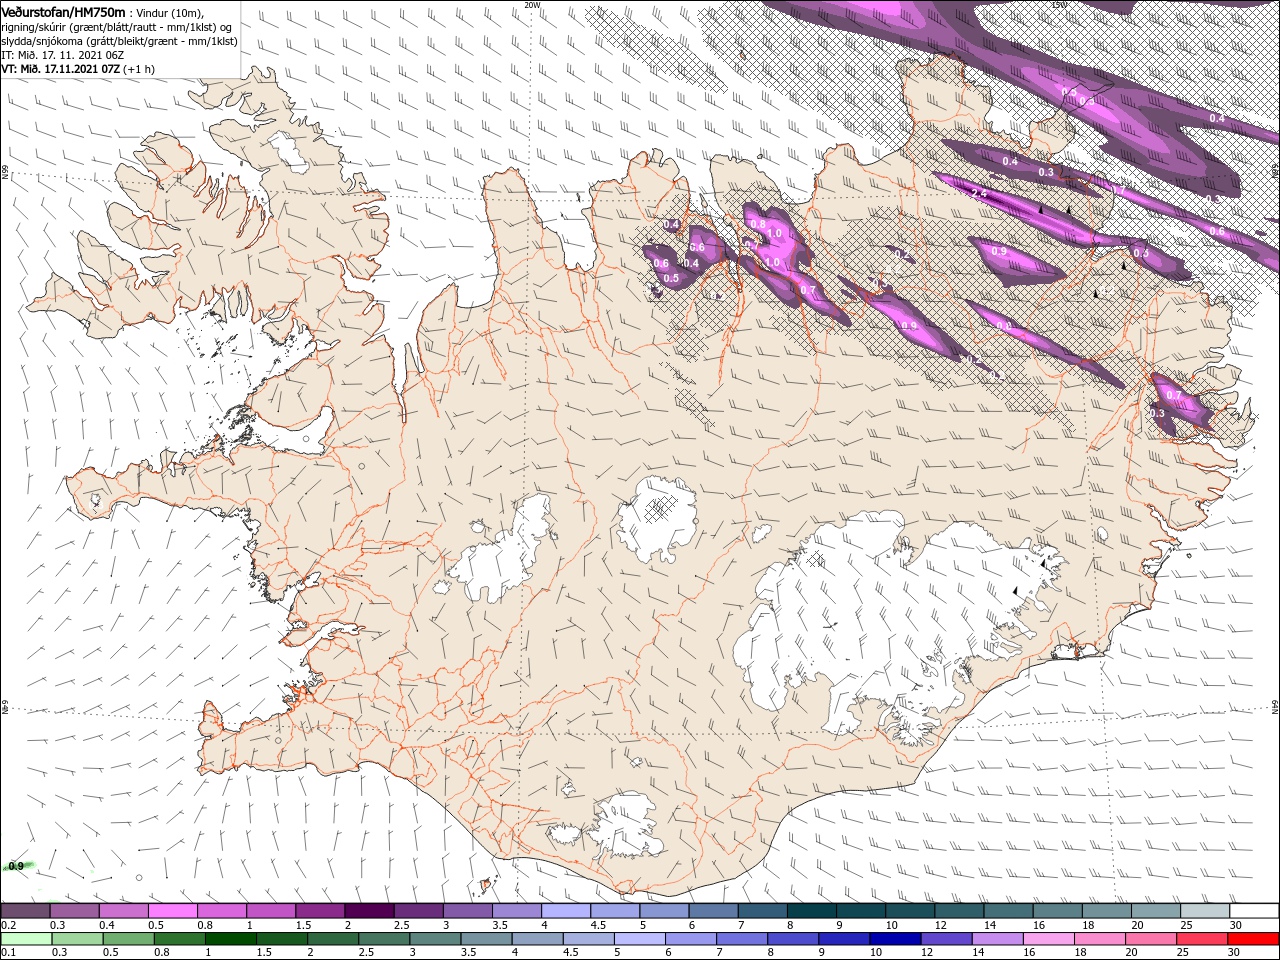Click the 0.9 value beside the green patch
This screenshot has width=1280, height=960.
click(16, 866)
